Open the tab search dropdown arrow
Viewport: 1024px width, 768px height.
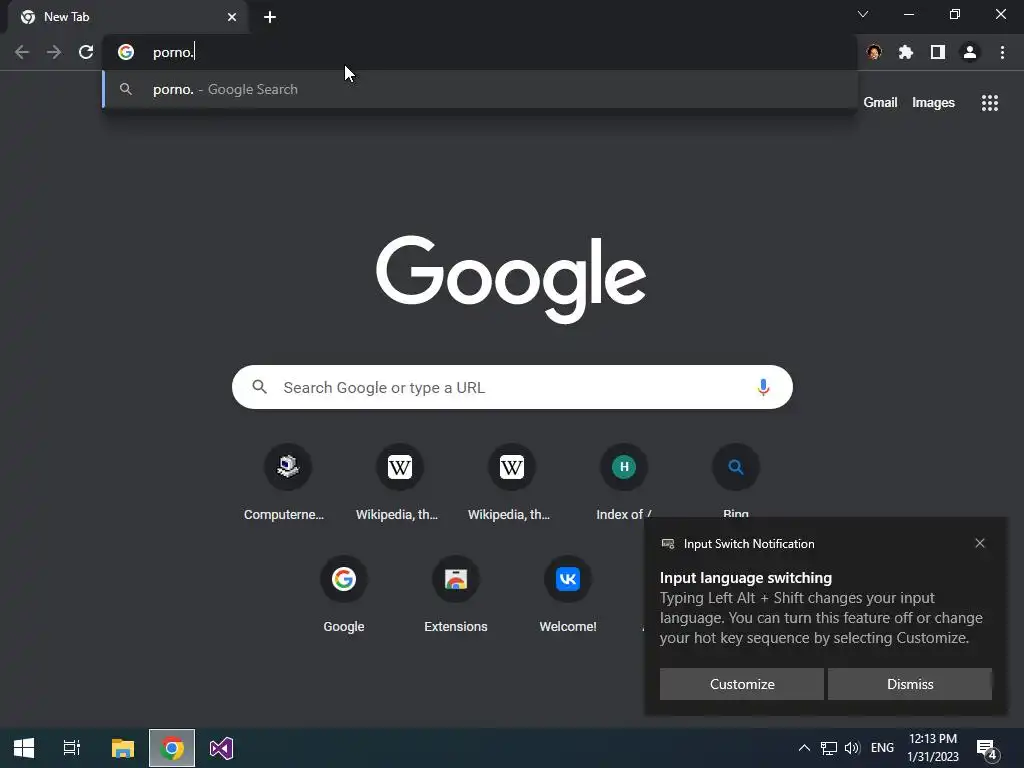863,14
